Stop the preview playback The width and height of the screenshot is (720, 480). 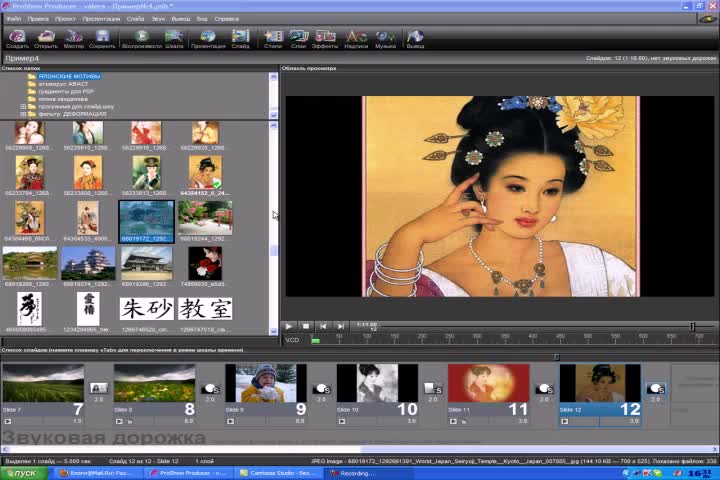(x=306, y=326)
